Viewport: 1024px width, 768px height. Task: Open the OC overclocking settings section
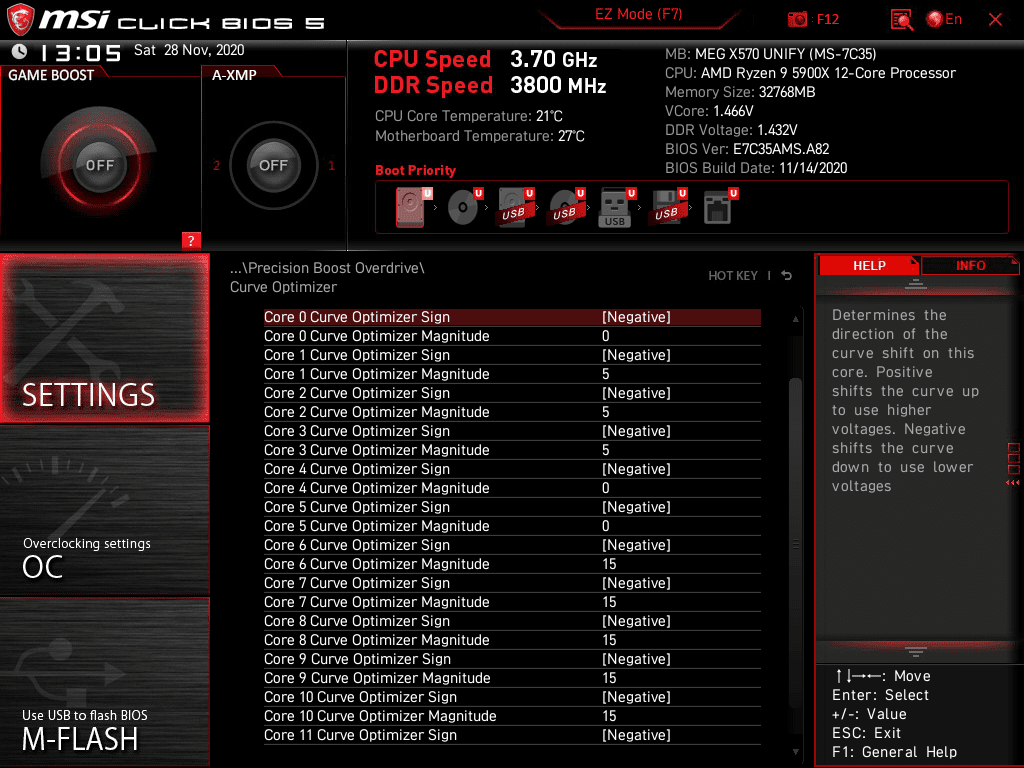(104, 511)
